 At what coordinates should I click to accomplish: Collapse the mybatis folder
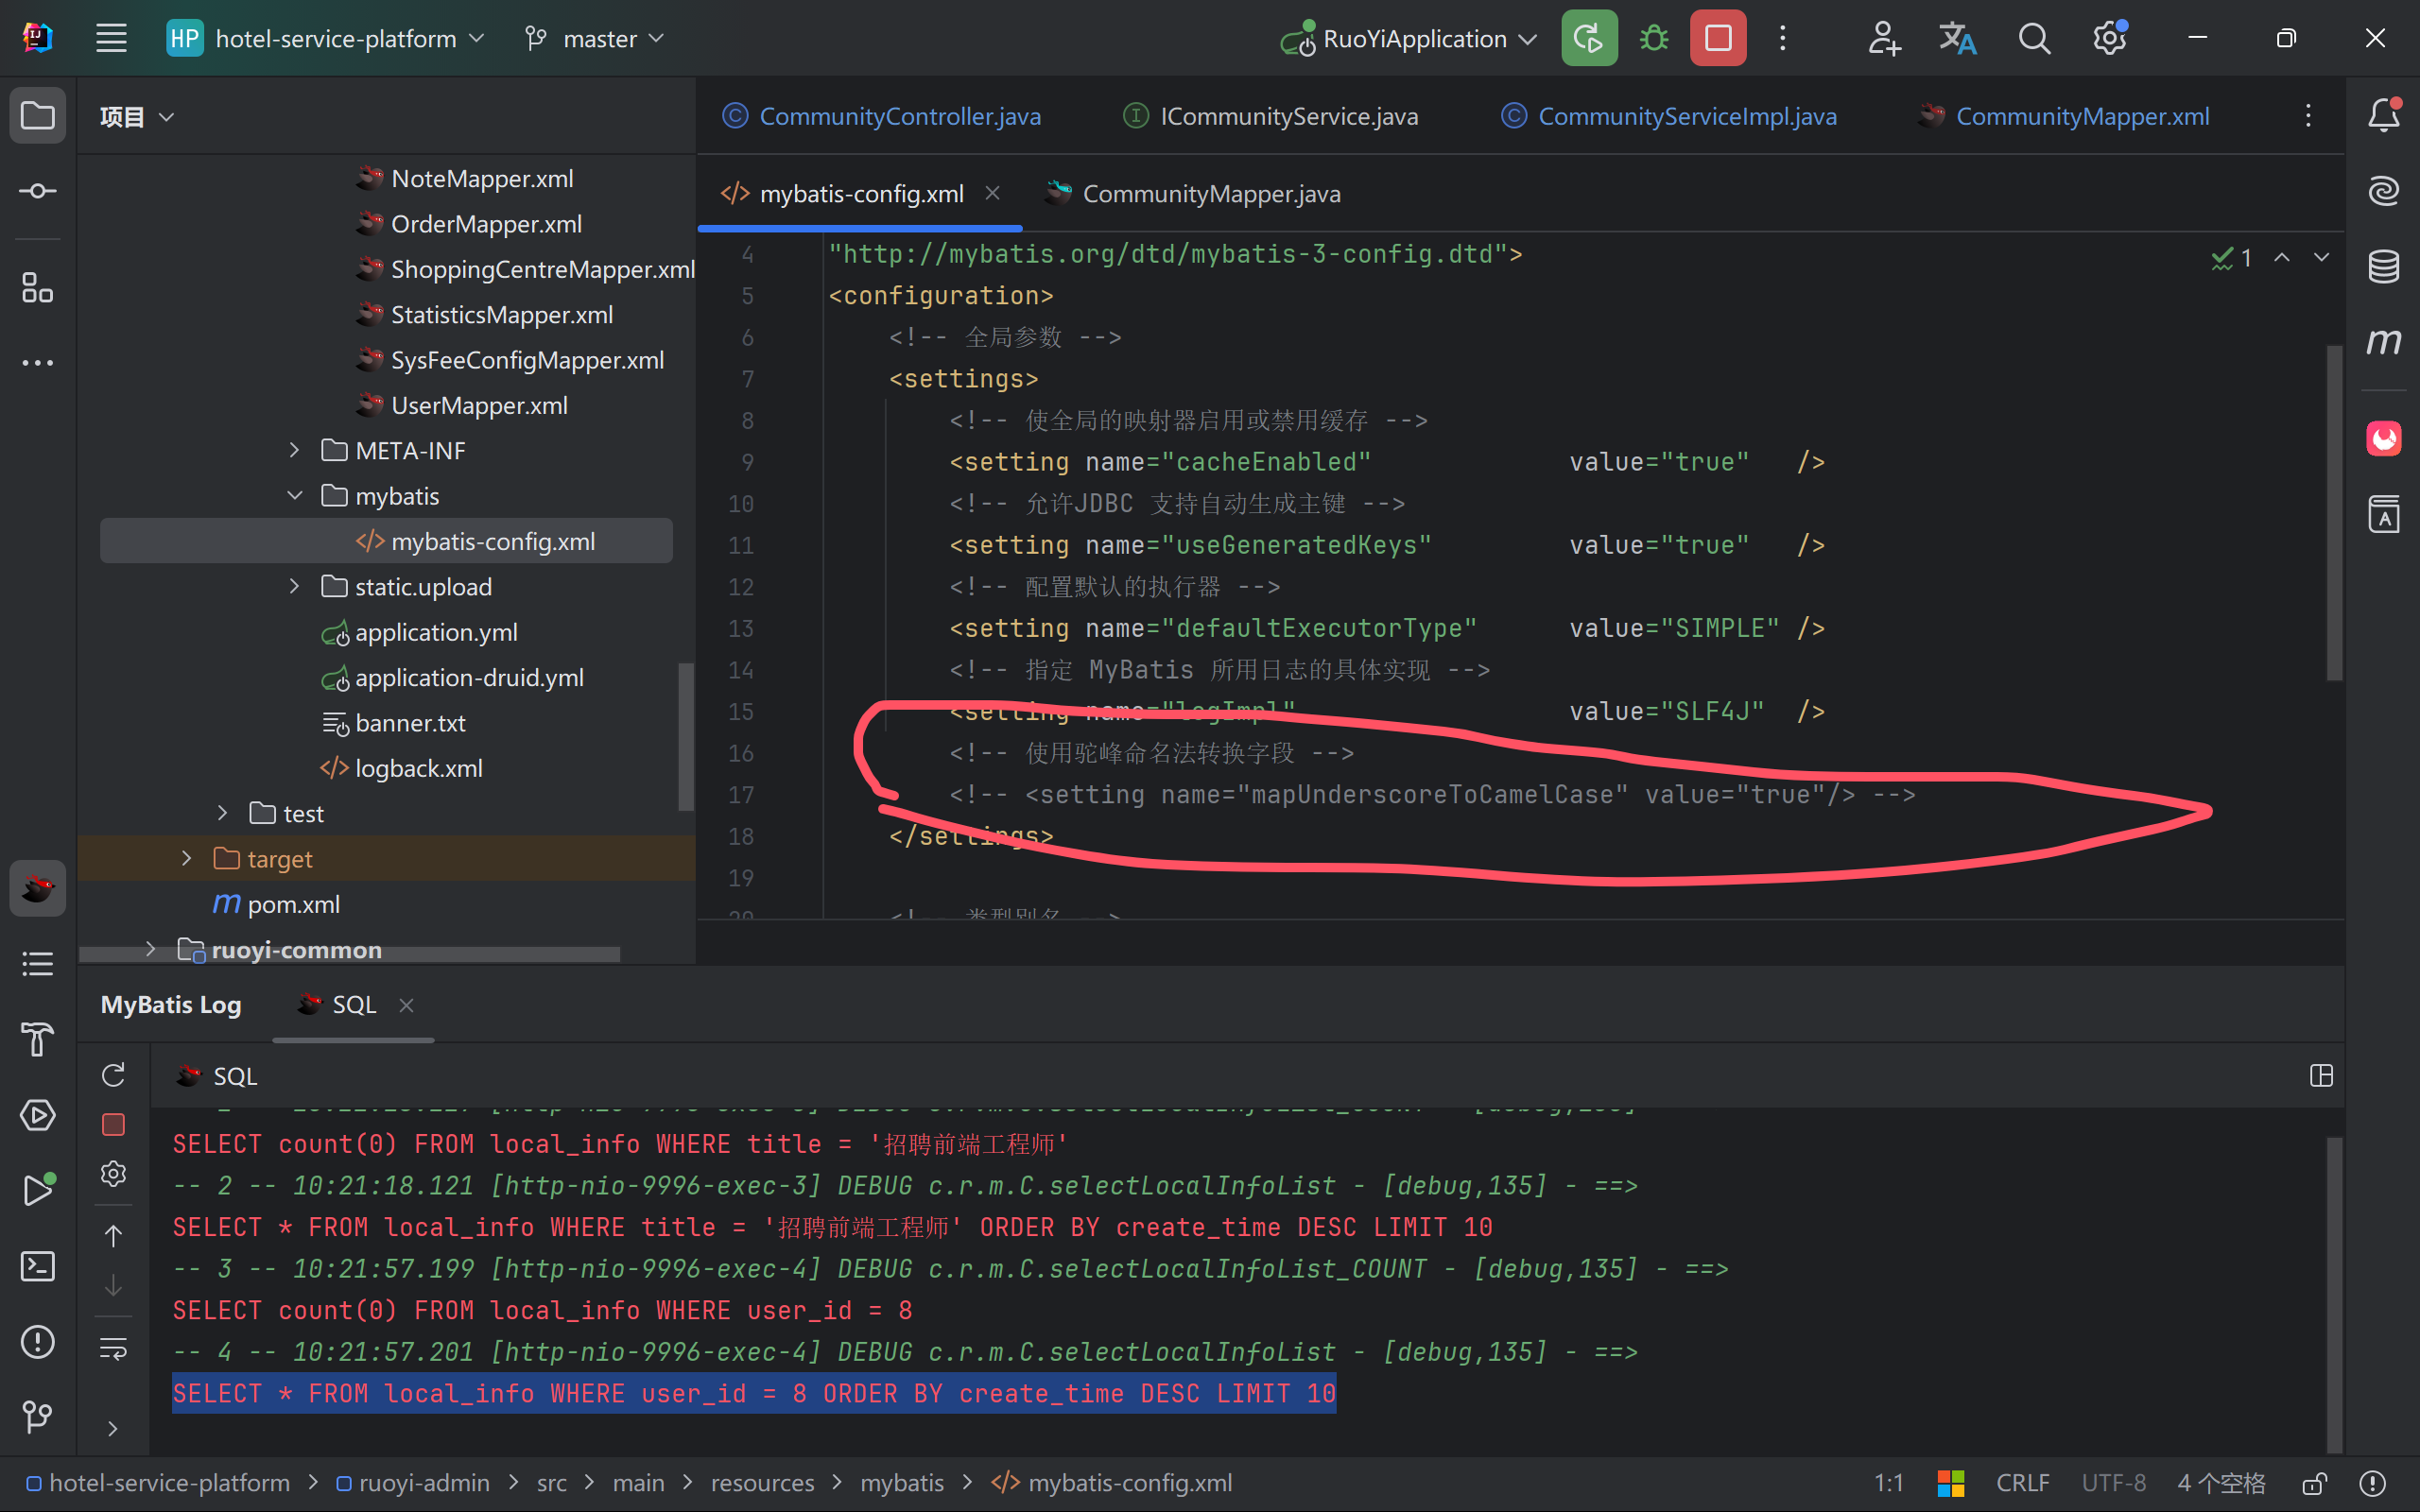pos(294,496)
